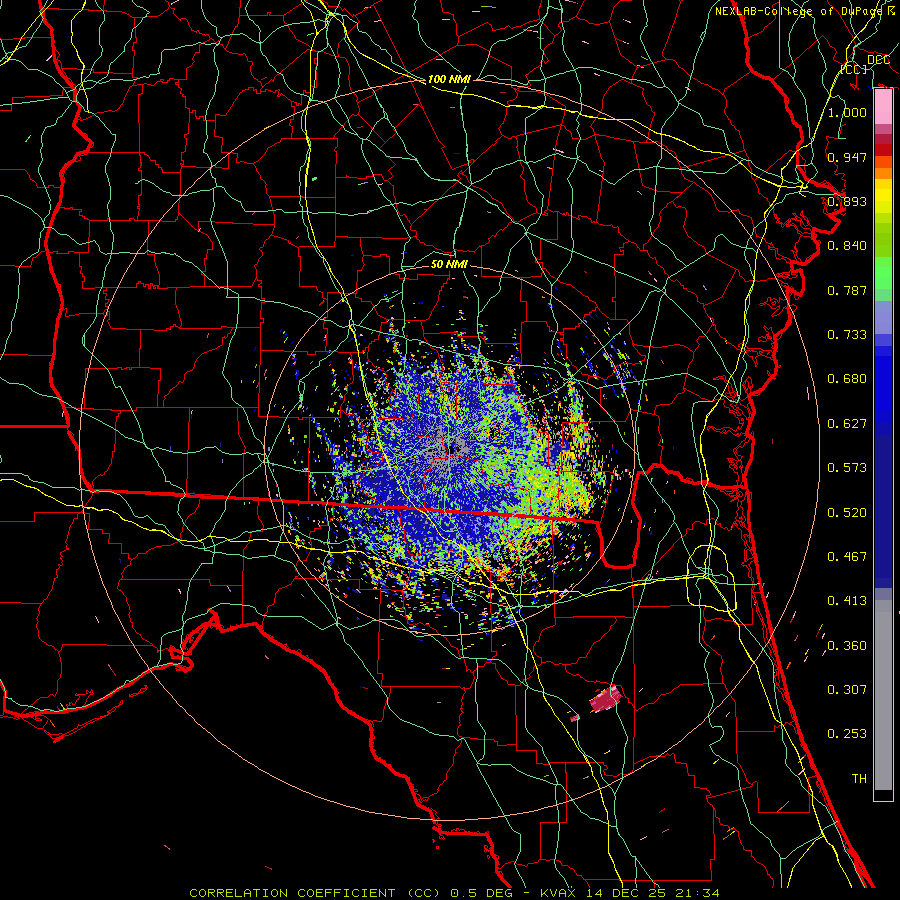
Task: Pick the lavender segment of the color scale
Action: pos(883,317)
